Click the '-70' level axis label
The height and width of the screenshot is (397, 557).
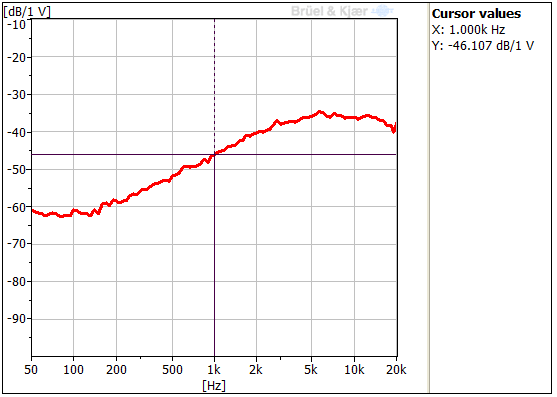coord(17,244)
